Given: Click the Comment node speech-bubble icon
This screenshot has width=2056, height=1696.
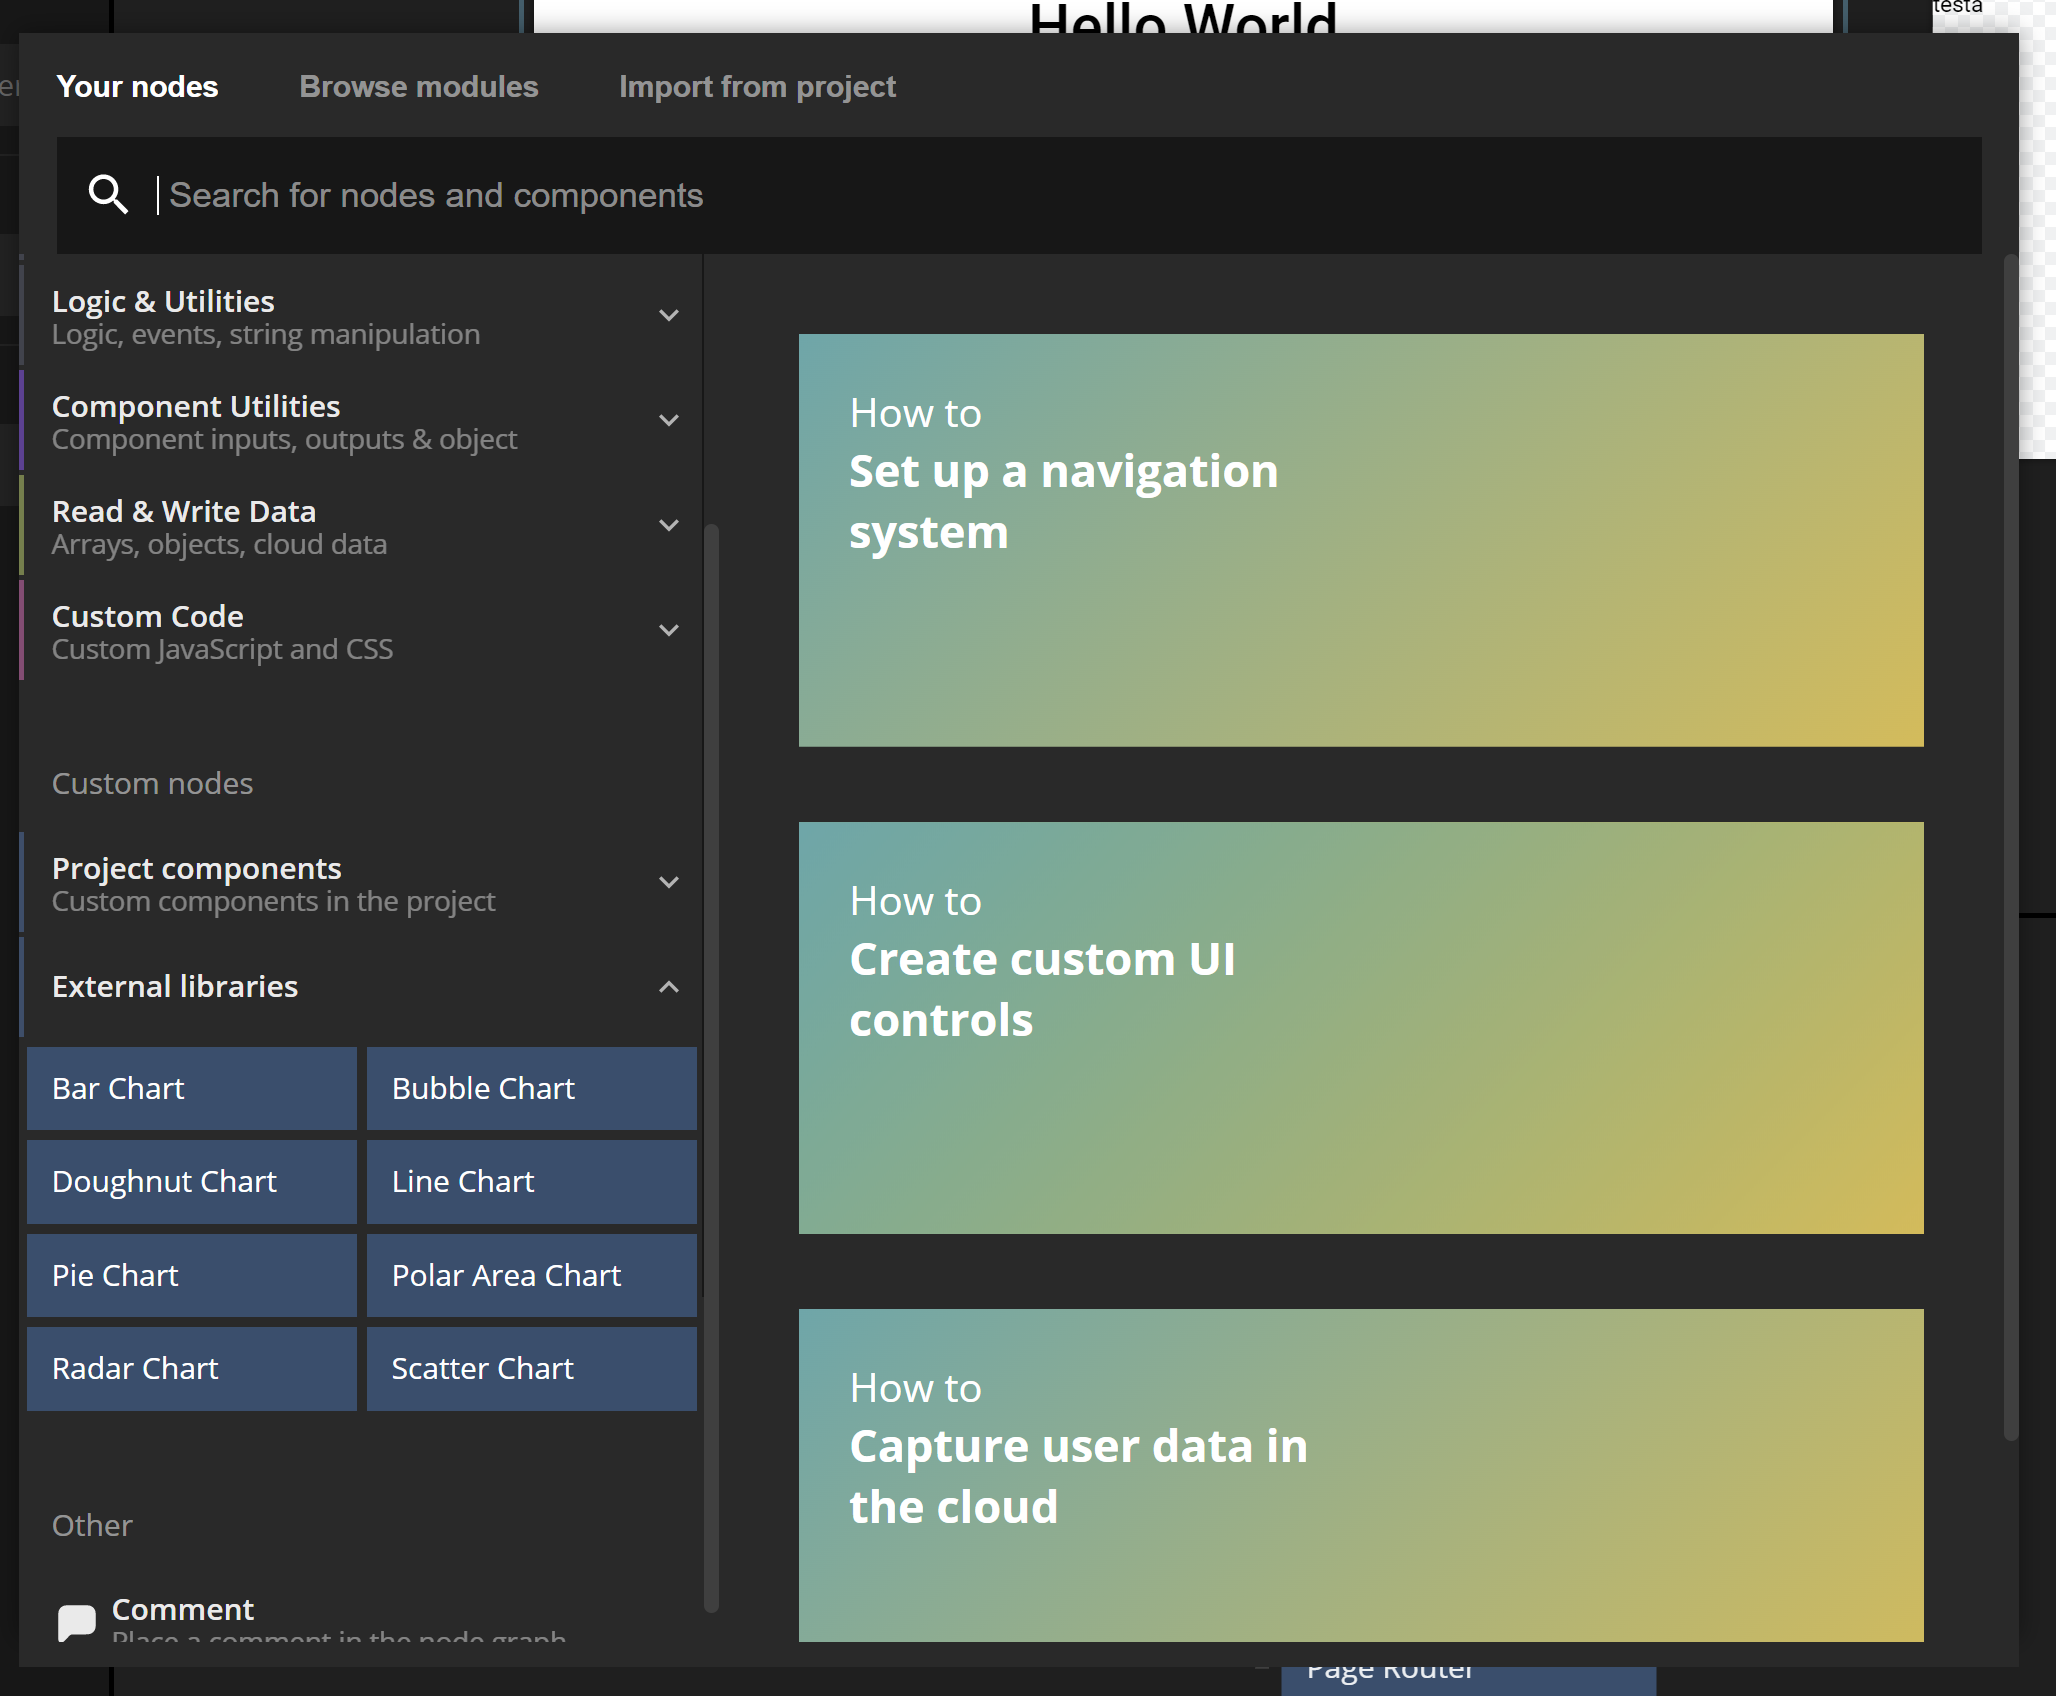Looking at the screenshot, I should point(76,1621).
